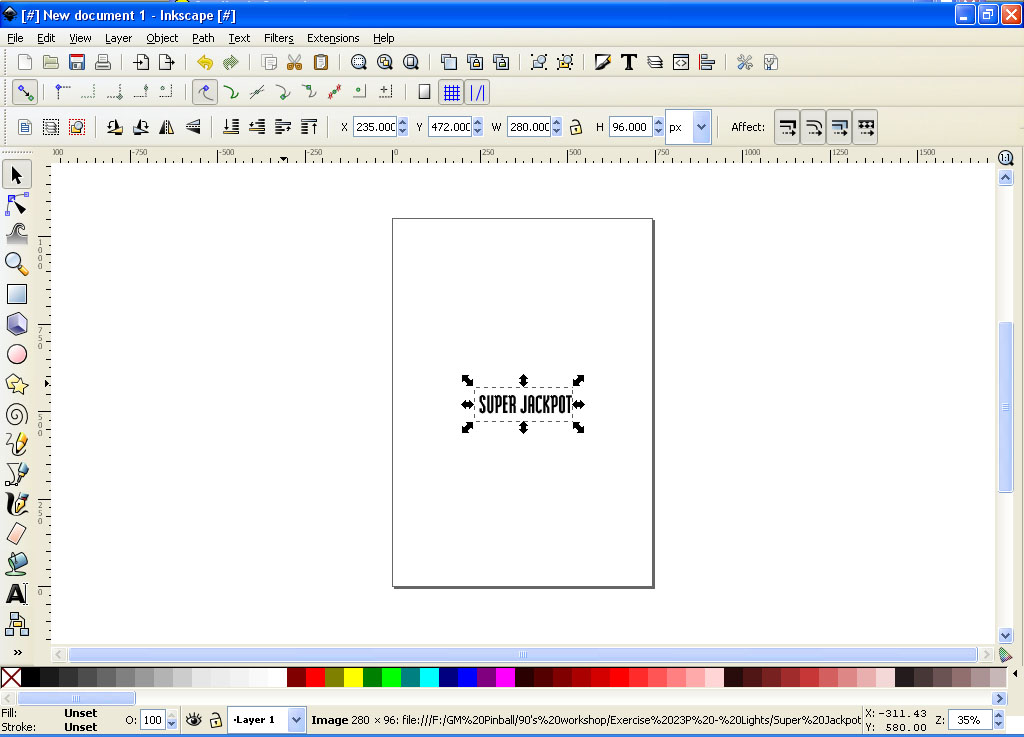The width and height of the screenshot is (1024, 737).
Task: Toggle the snap to grid button
Action: coord(451,92)
